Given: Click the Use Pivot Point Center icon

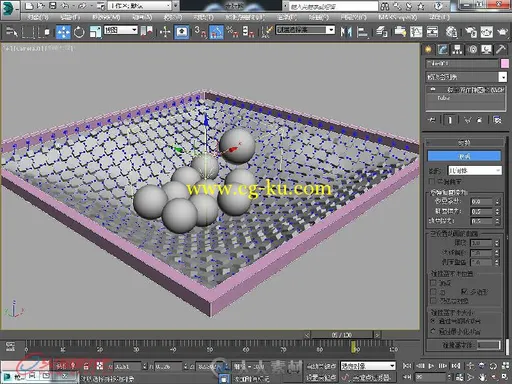Looking at the screenshot, I should pos(146,32).
